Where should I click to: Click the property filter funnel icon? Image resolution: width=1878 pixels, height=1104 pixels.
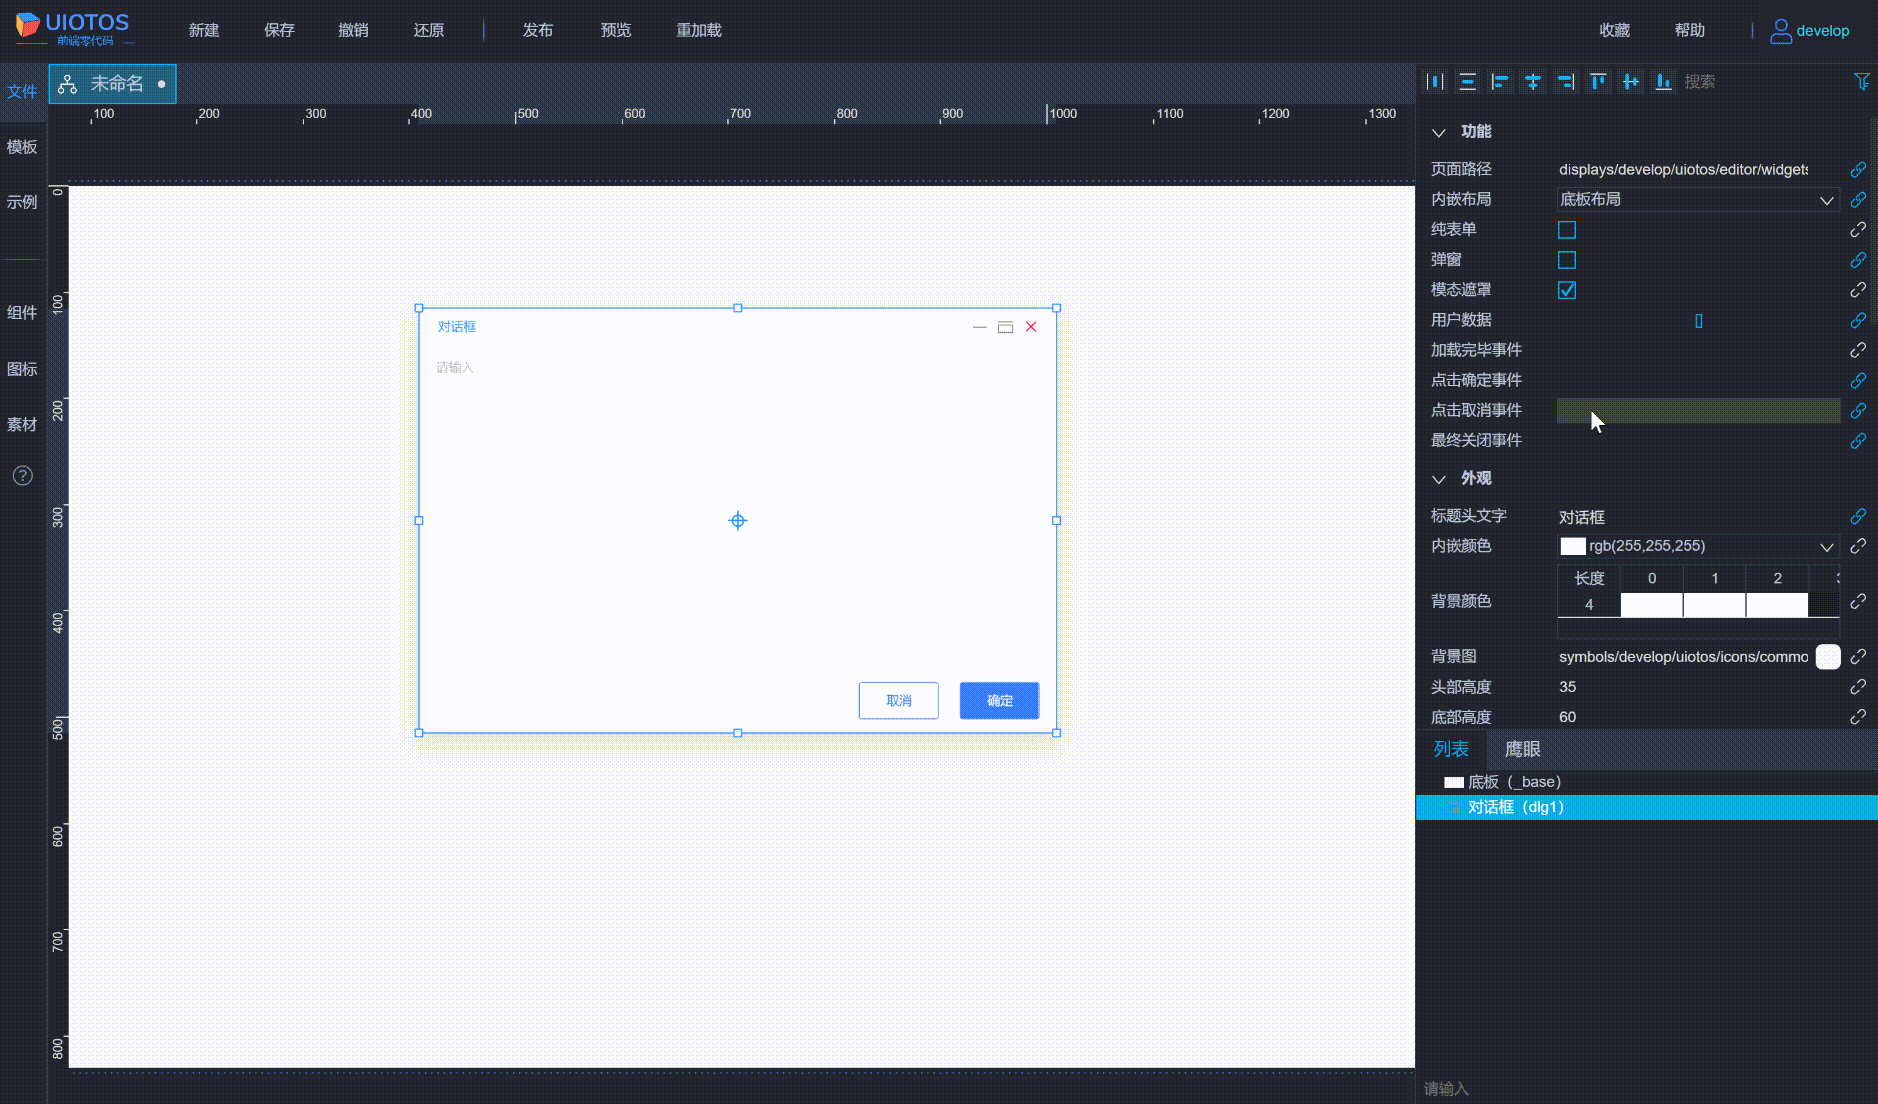tap(1861, 82)
